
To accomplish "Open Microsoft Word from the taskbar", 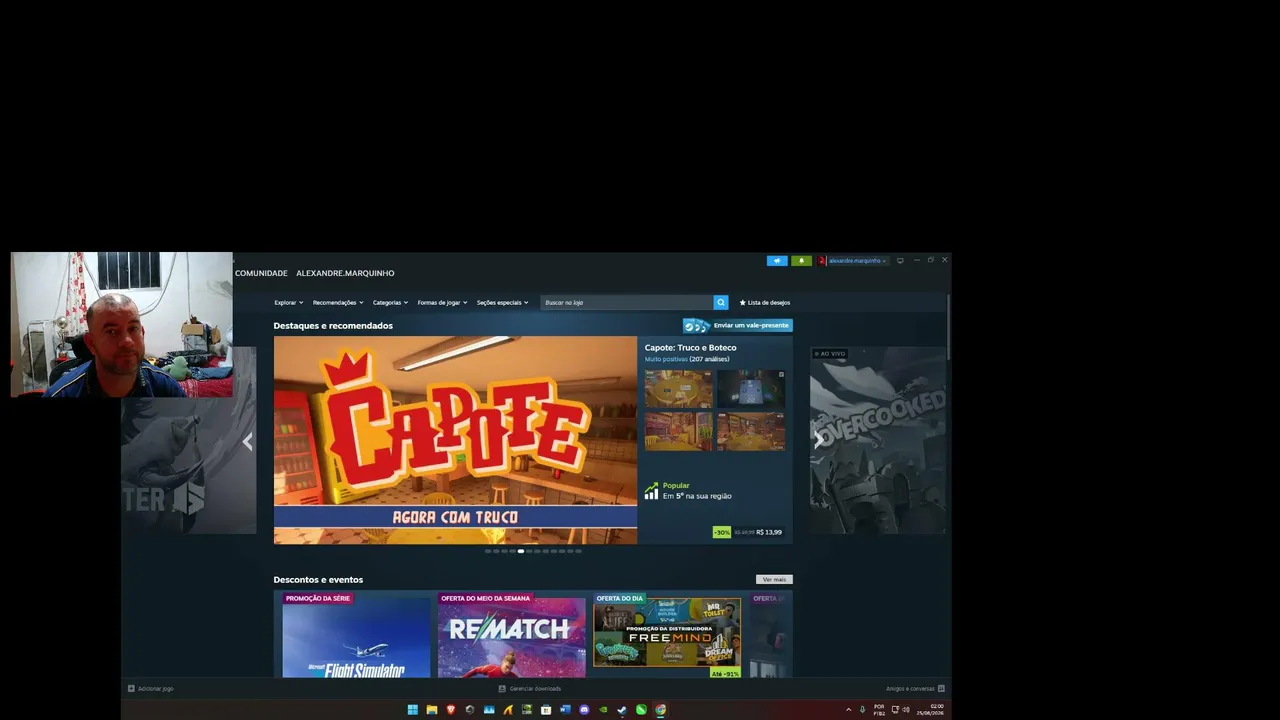I will coord(565,710).
